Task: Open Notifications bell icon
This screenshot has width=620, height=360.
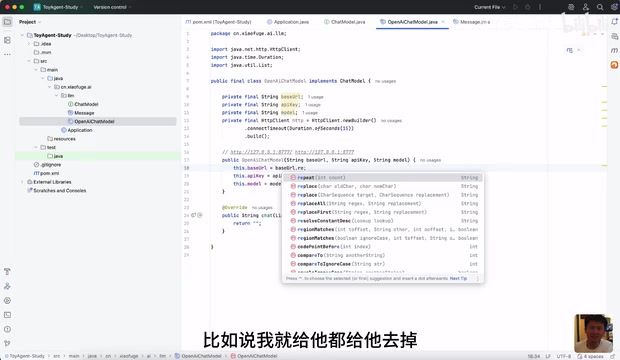Action: point(614,22)
